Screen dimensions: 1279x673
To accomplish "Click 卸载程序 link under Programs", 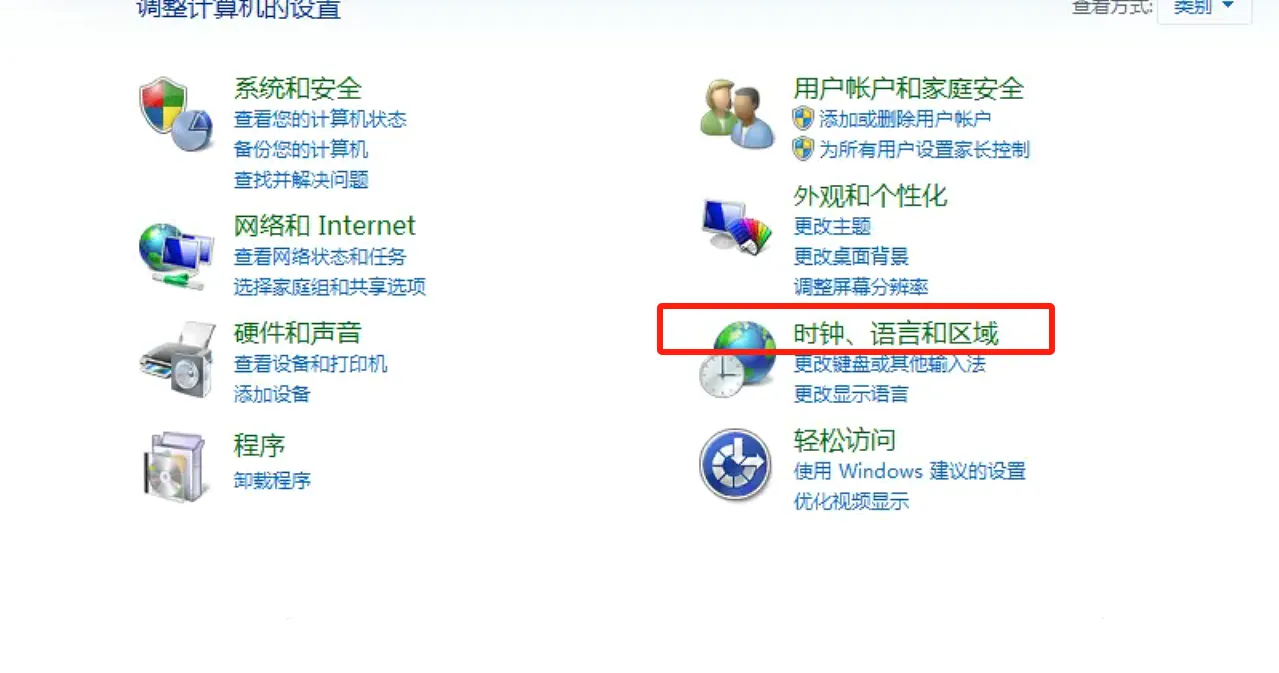I will coord(272,480).
